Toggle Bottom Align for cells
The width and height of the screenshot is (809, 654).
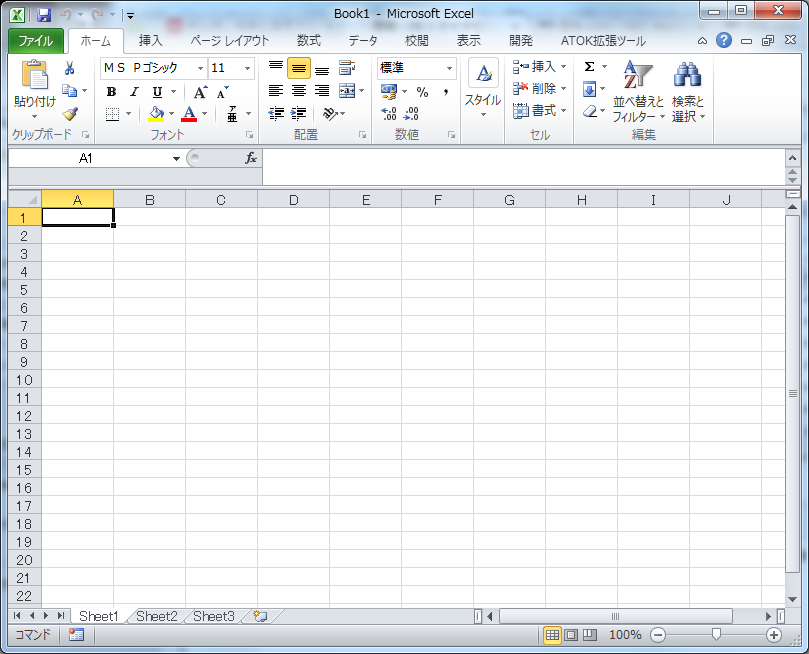click(x=321, y=68)
